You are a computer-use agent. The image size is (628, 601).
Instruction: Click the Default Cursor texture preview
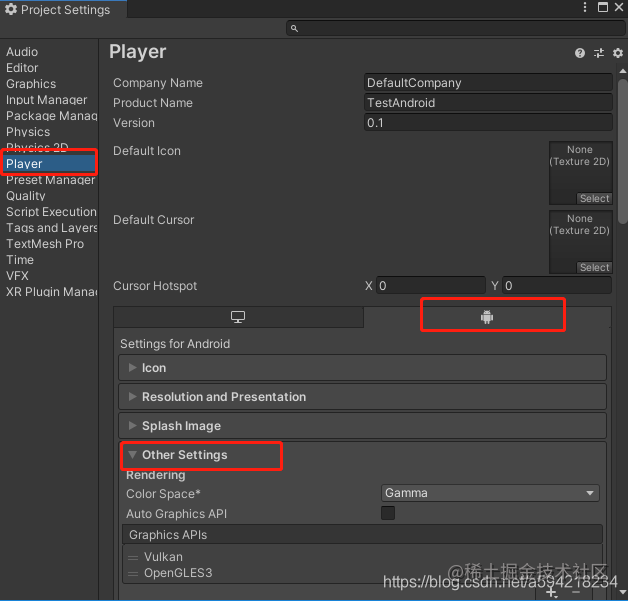(x=580, y=241)
